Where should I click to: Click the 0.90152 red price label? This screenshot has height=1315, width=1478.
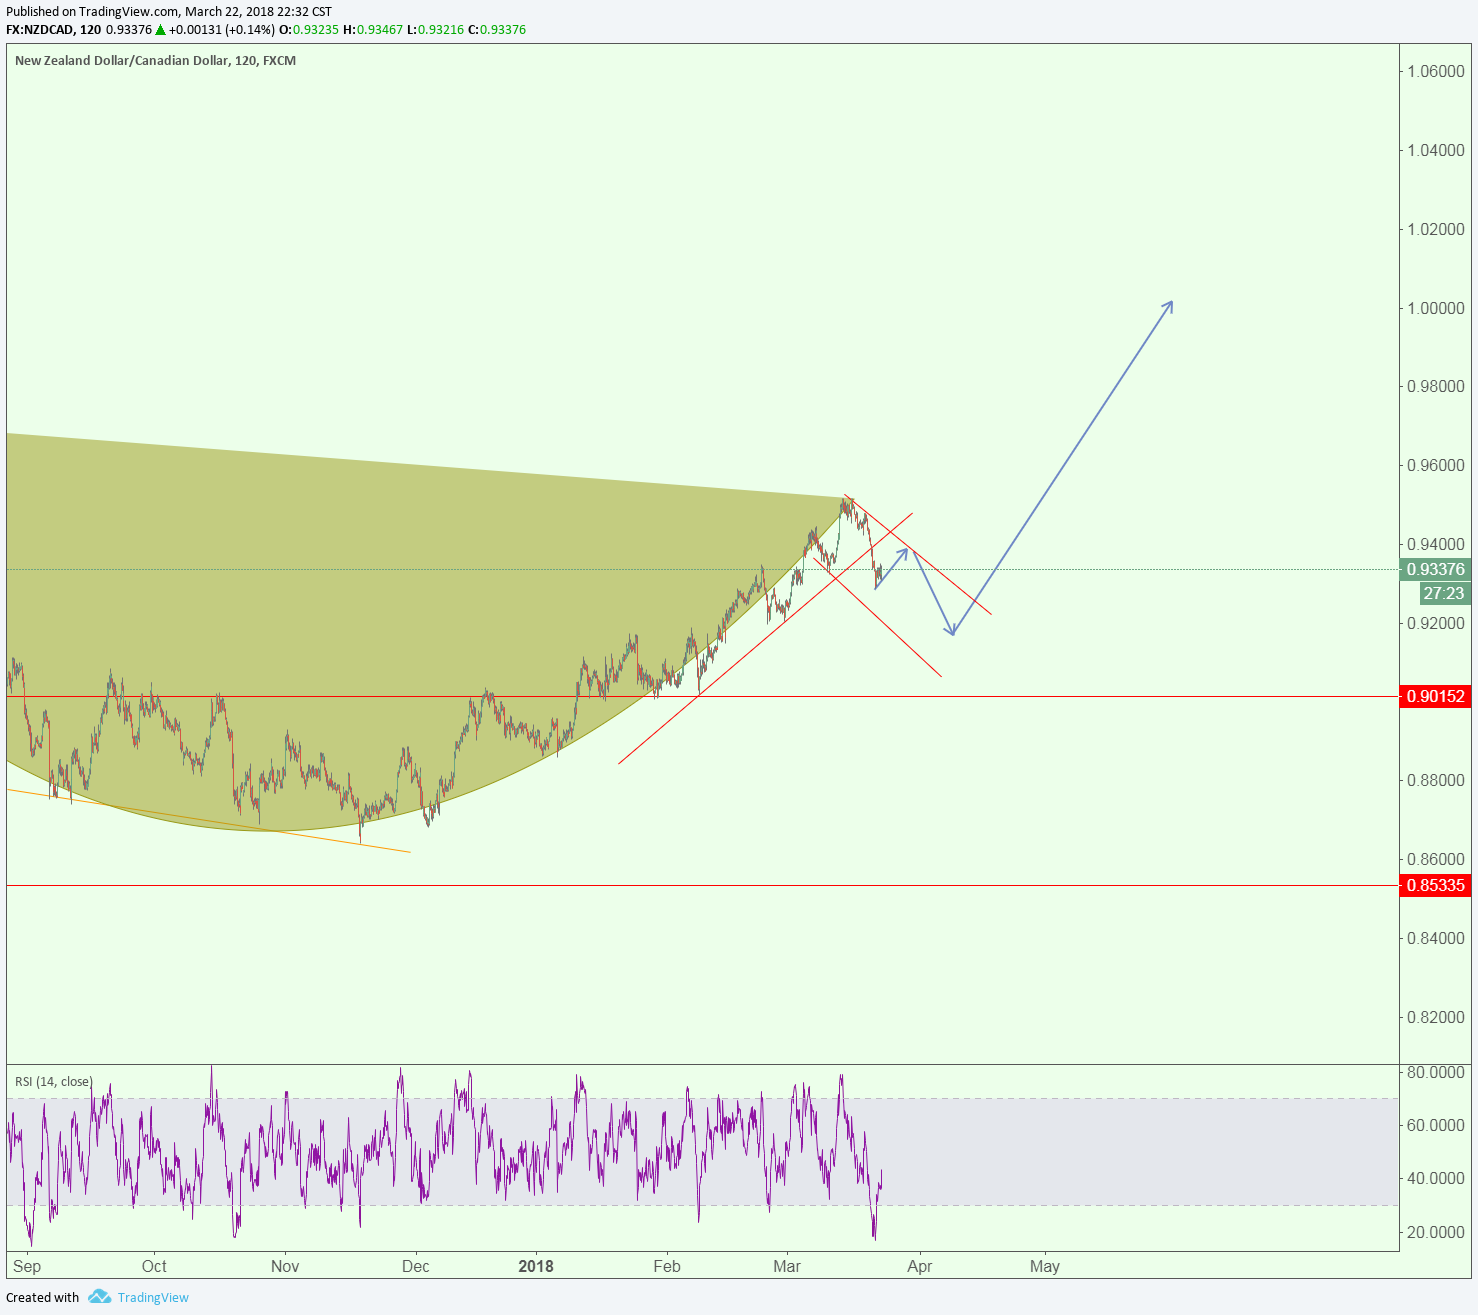pos(1436,696)
